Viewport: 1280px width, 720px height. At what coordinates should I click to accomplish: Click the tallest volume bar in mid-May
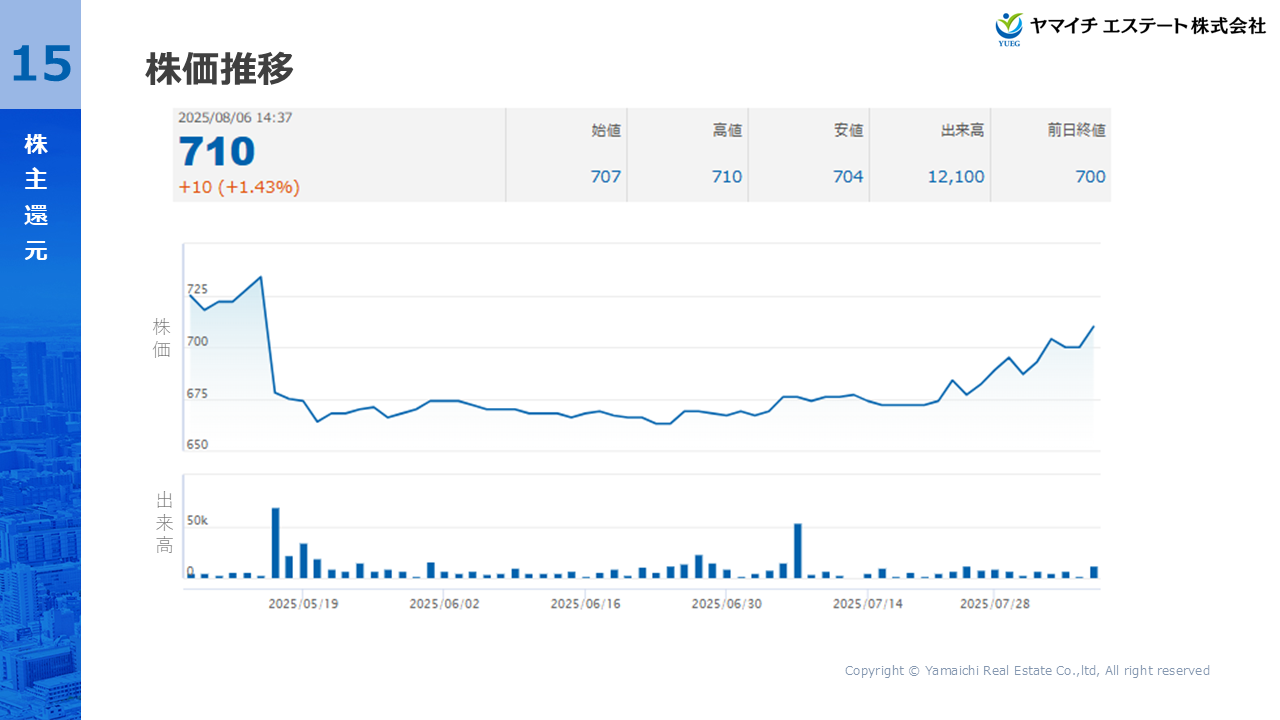(275, 542)
